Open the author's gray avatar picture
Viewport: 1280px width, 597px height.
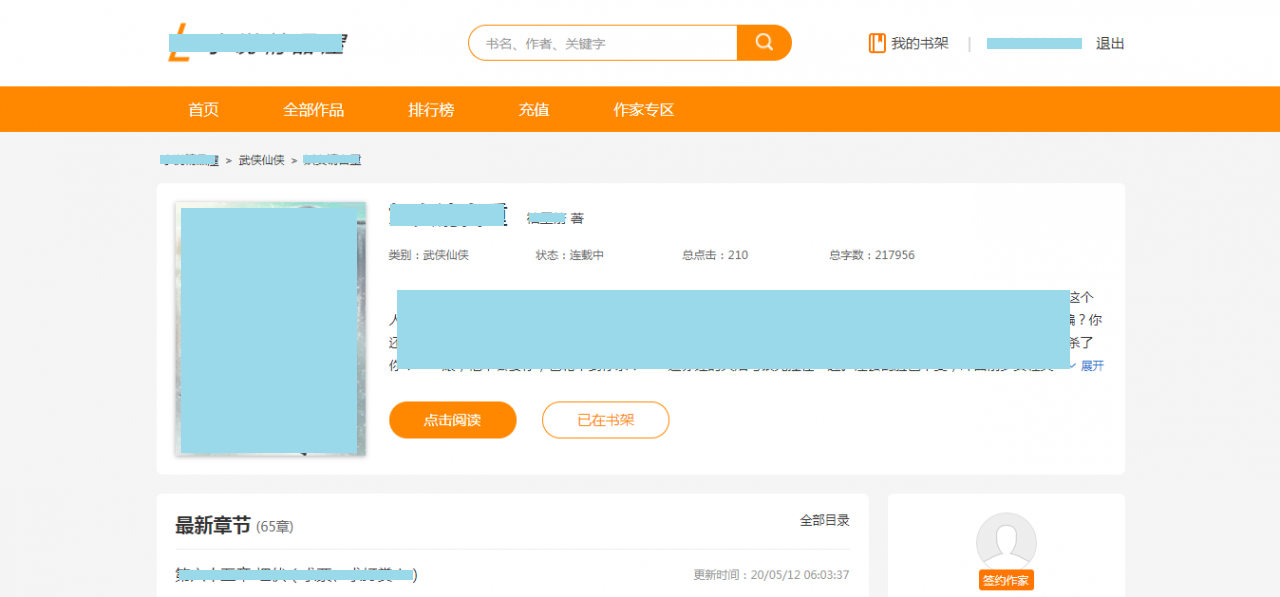tap(1006, 542)
